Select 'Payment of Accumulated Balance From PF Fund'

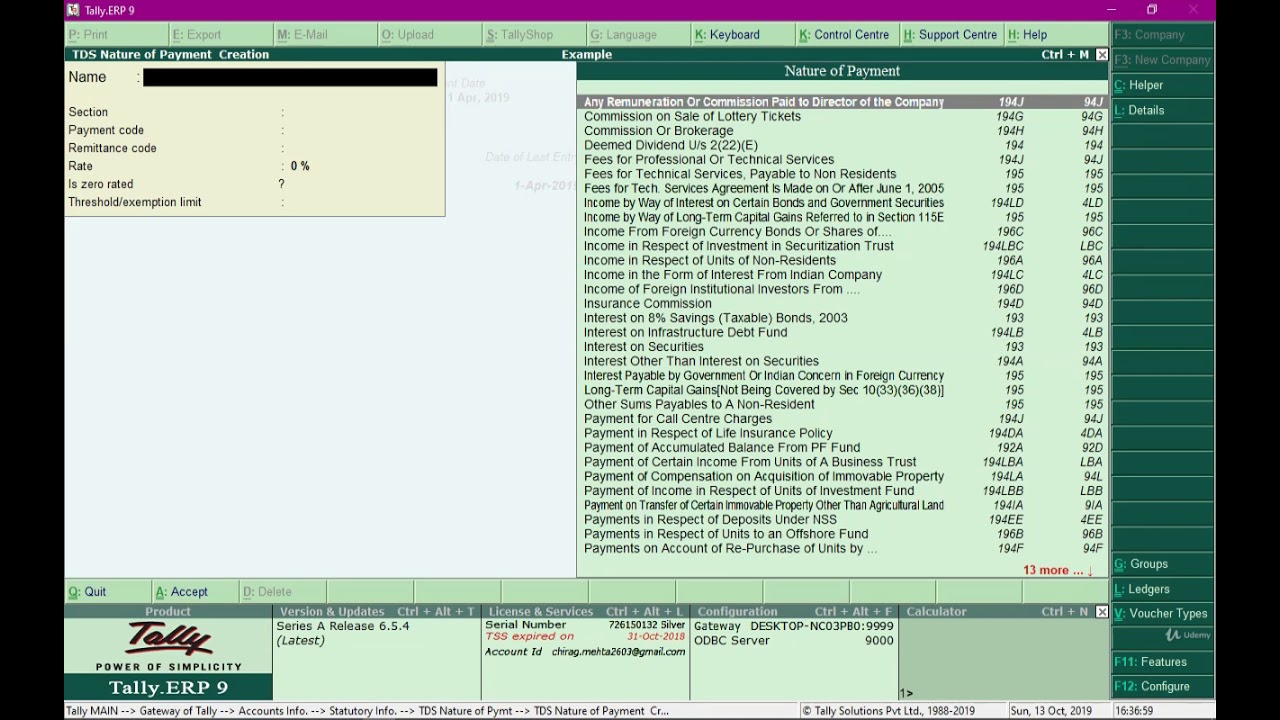tap(843, 448)
